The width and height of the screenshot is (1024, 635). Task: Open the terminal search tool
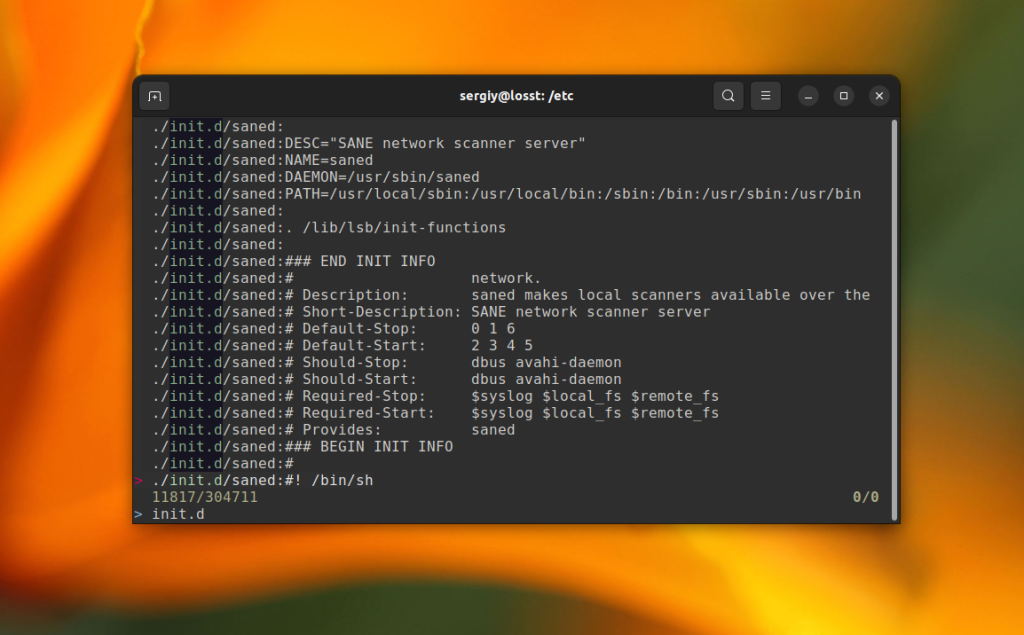728,96
